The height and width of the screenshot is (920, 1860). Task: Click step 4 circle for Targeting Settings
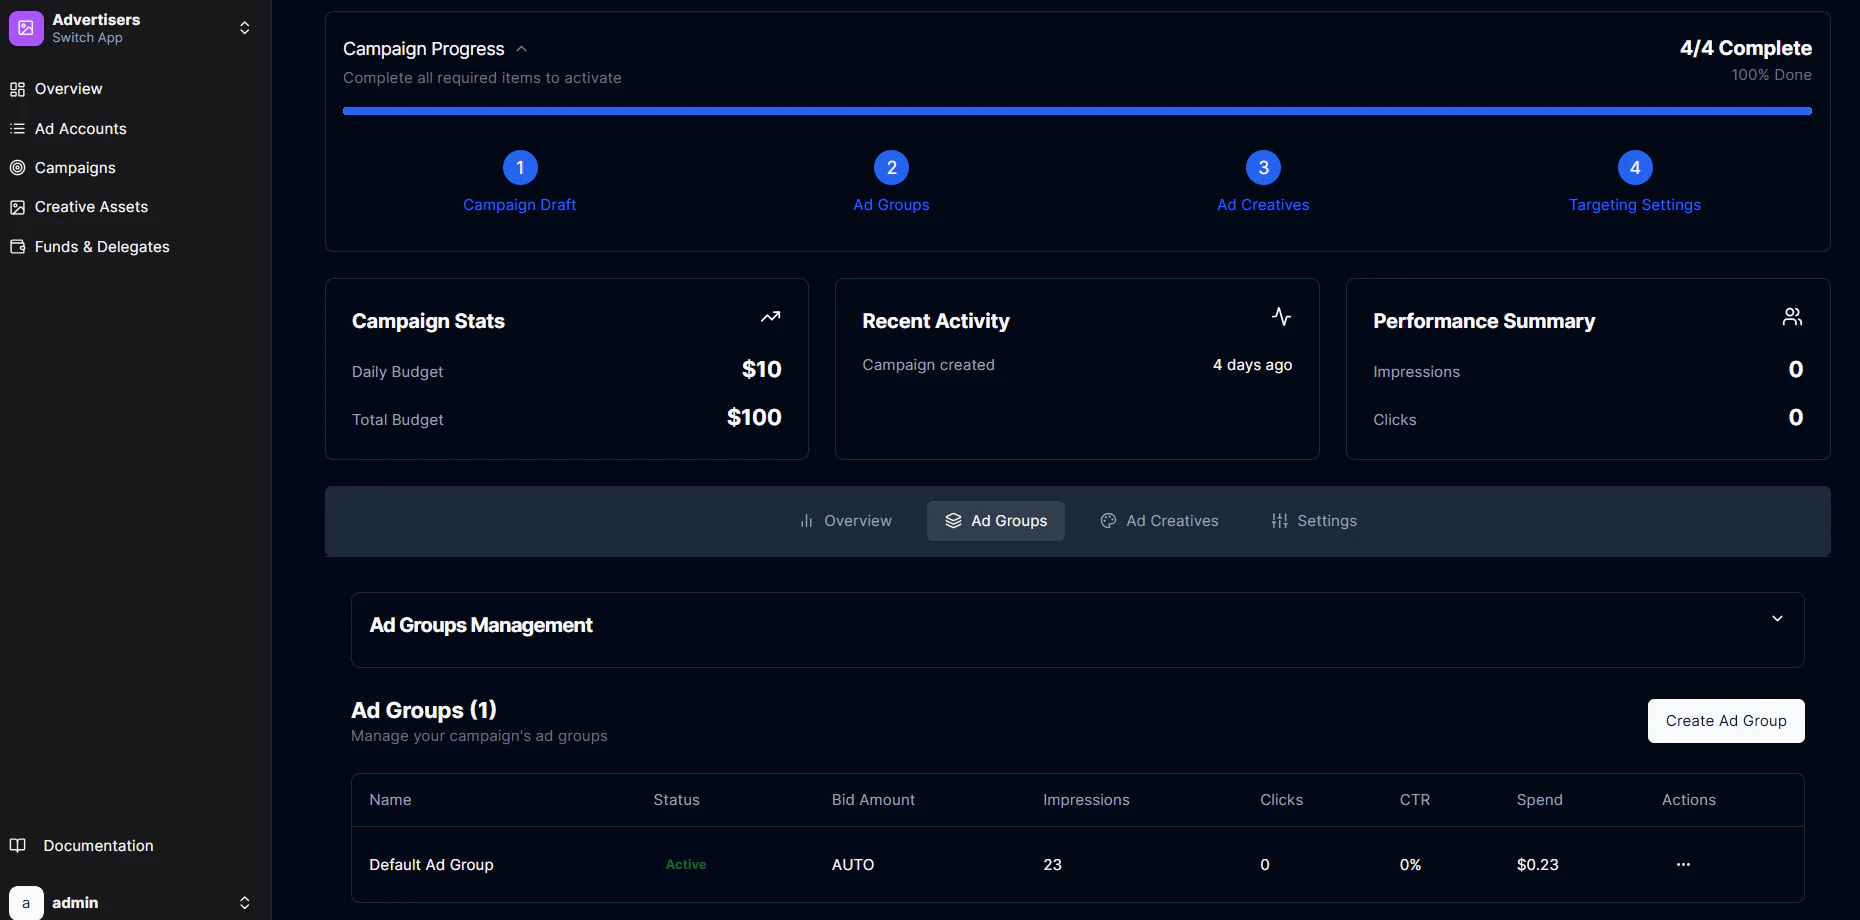click(1635, 168)
